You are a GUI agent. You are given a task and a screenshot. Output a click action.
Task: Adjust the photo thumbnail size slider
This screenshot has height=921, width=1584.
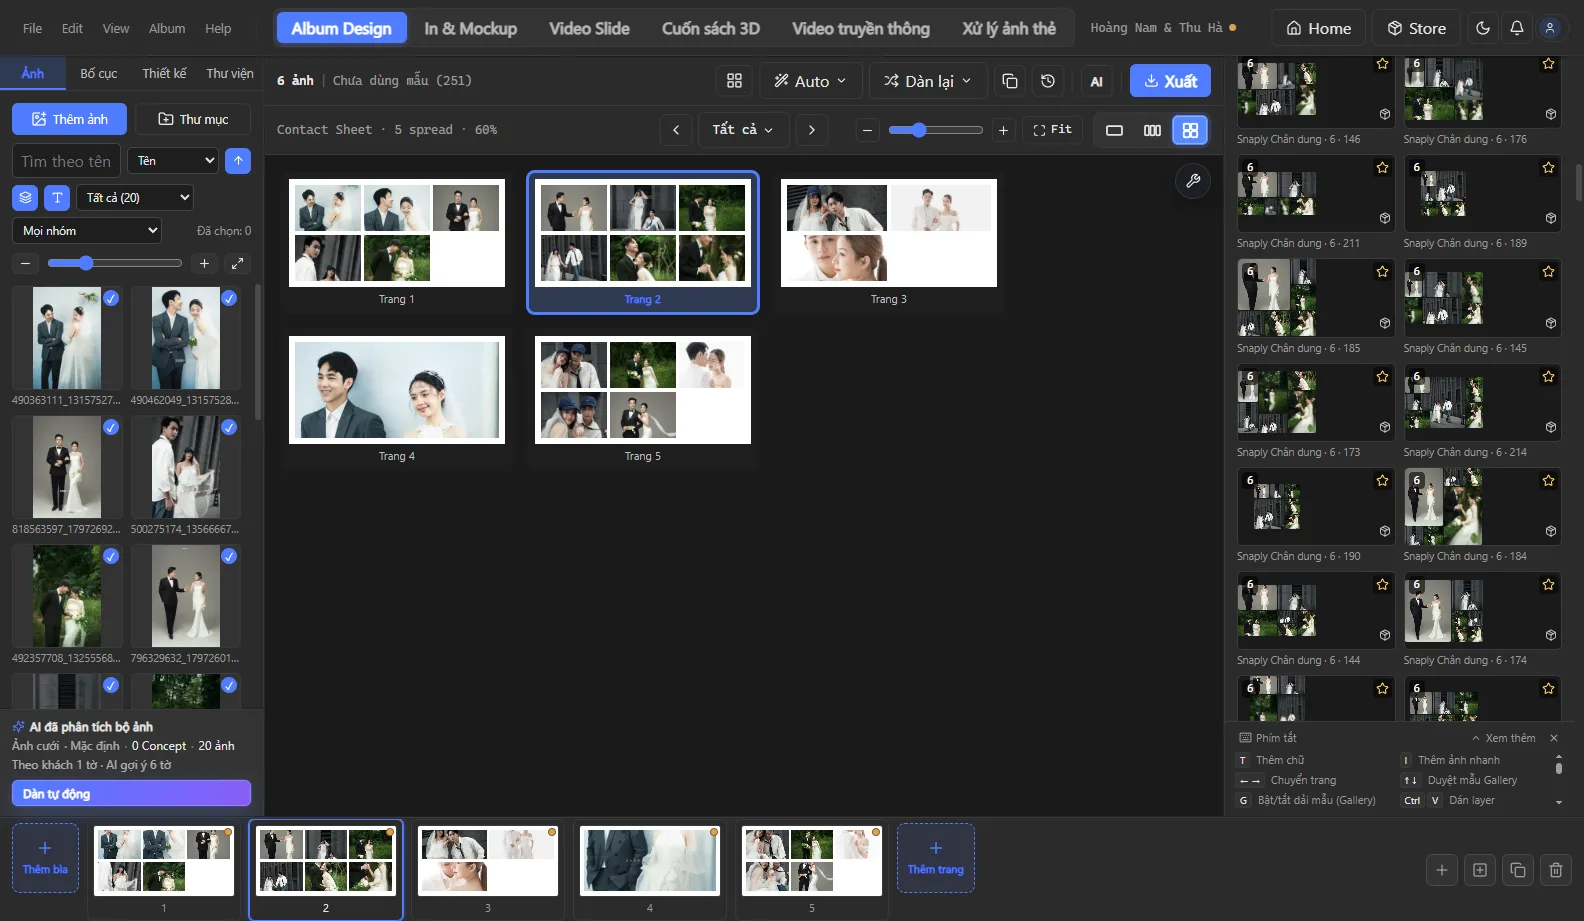[115, 263]
